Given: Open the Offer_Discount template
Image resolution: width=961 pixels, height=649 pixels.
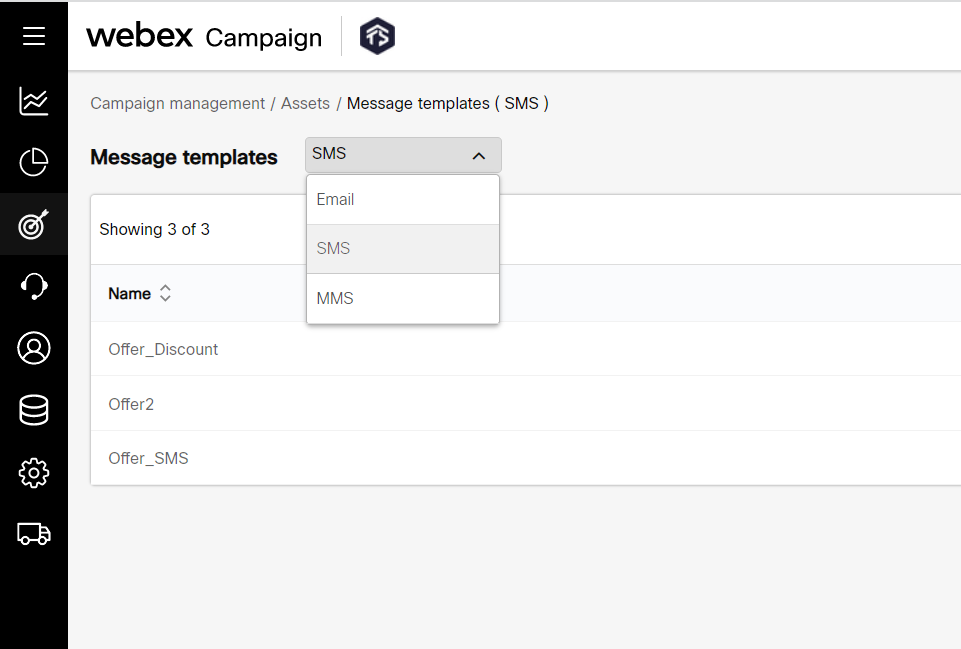Looking at the screenshot, I should [163, 349].
